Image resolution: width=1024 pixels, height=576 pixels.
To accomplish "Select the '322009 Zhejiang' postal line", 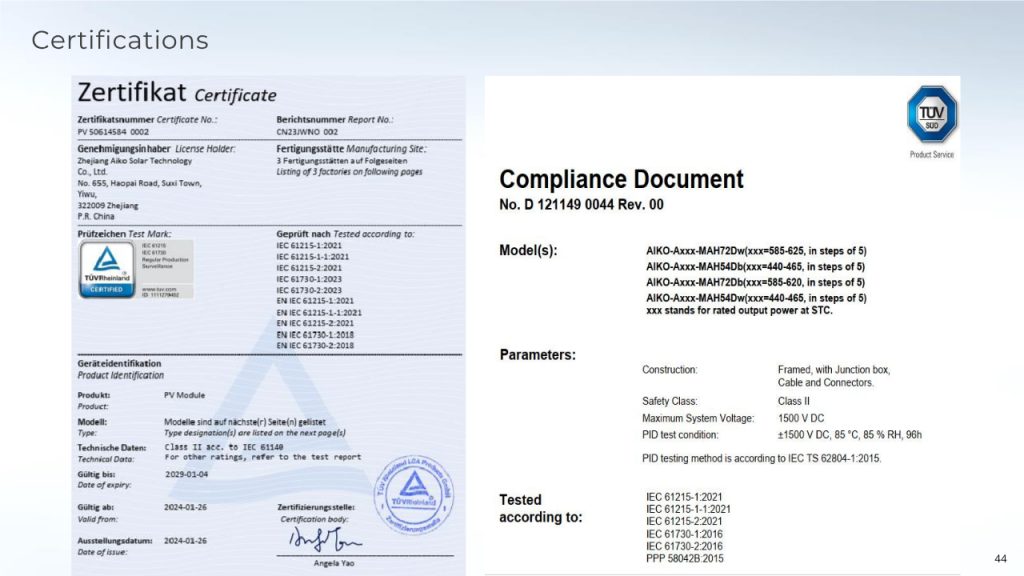I will 108,206.
